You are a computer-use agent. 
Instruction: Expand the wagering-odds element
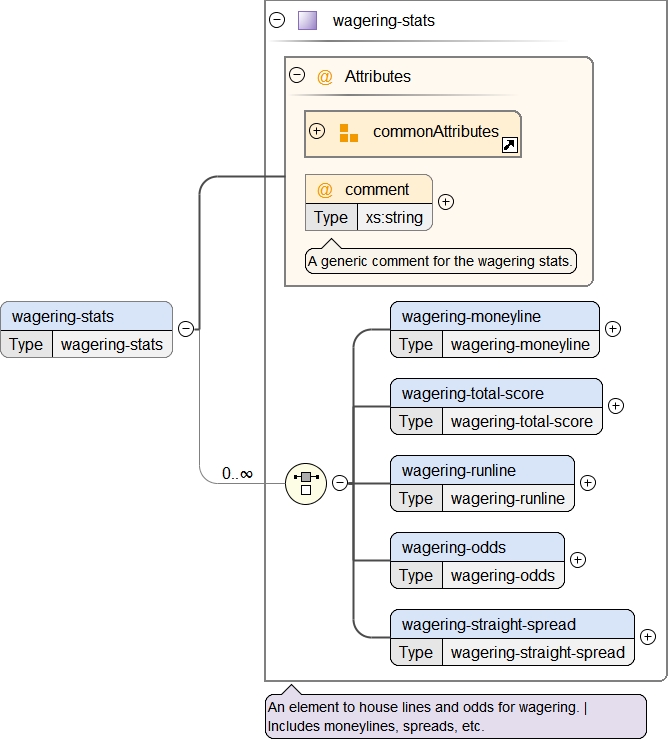pyautogui.click(x=578, y=560)
